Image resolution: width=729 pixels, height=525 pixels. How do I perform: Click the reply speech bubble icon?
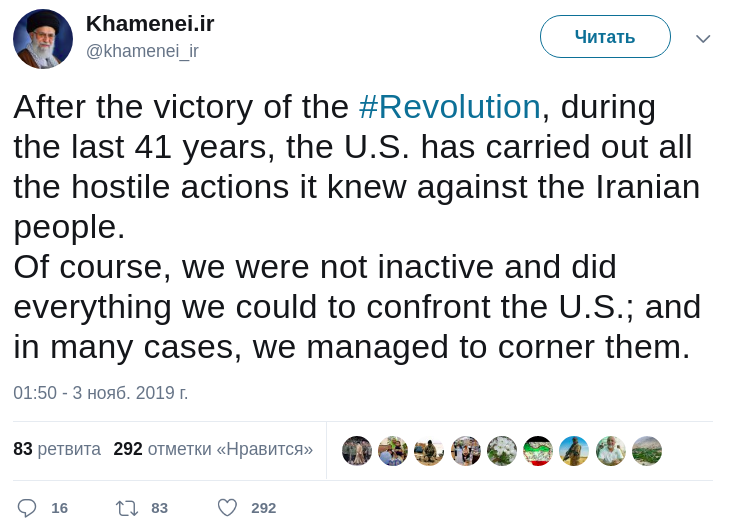click(x=27, y=508)
